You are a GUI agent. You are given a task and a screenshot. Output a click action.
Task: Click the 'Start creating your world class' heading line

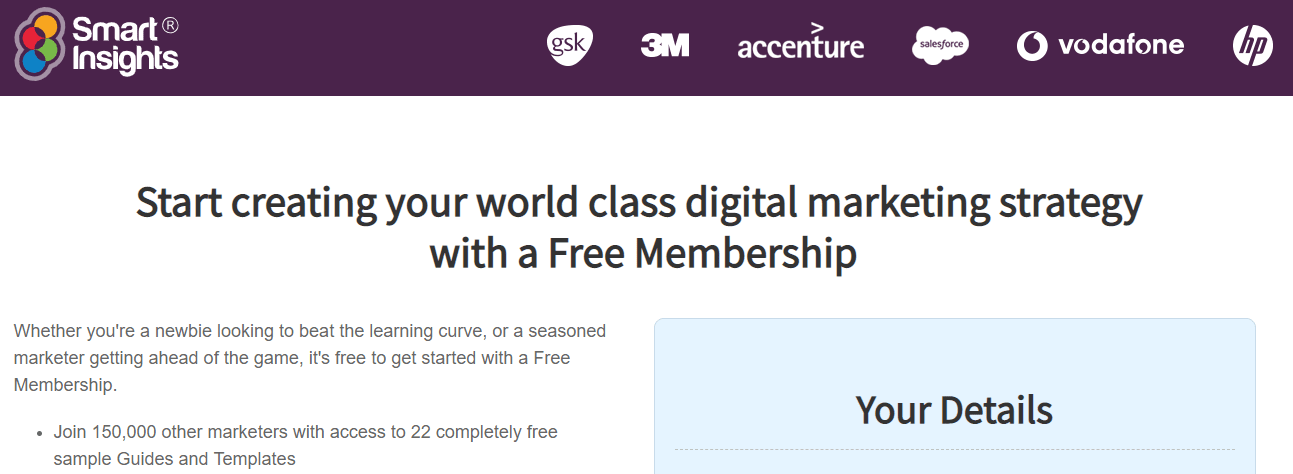pyautogui.click(x=639, y=203)
